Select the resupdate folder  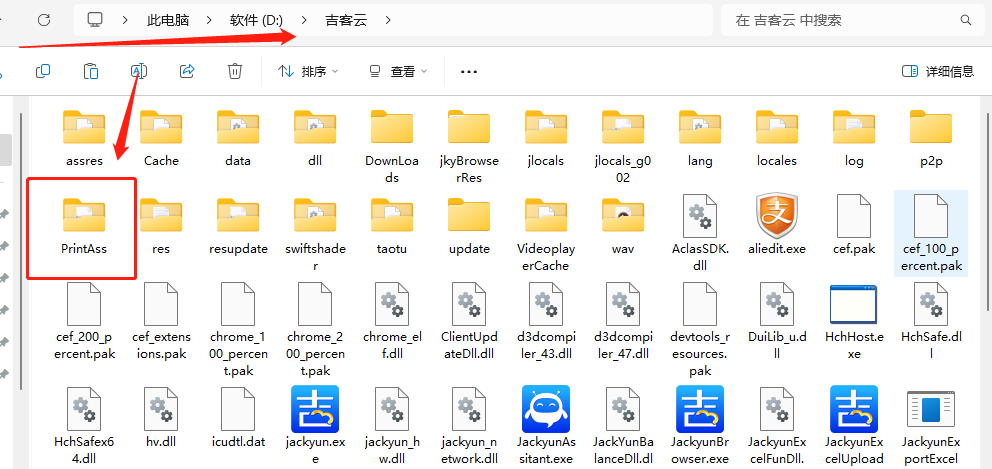238,226
